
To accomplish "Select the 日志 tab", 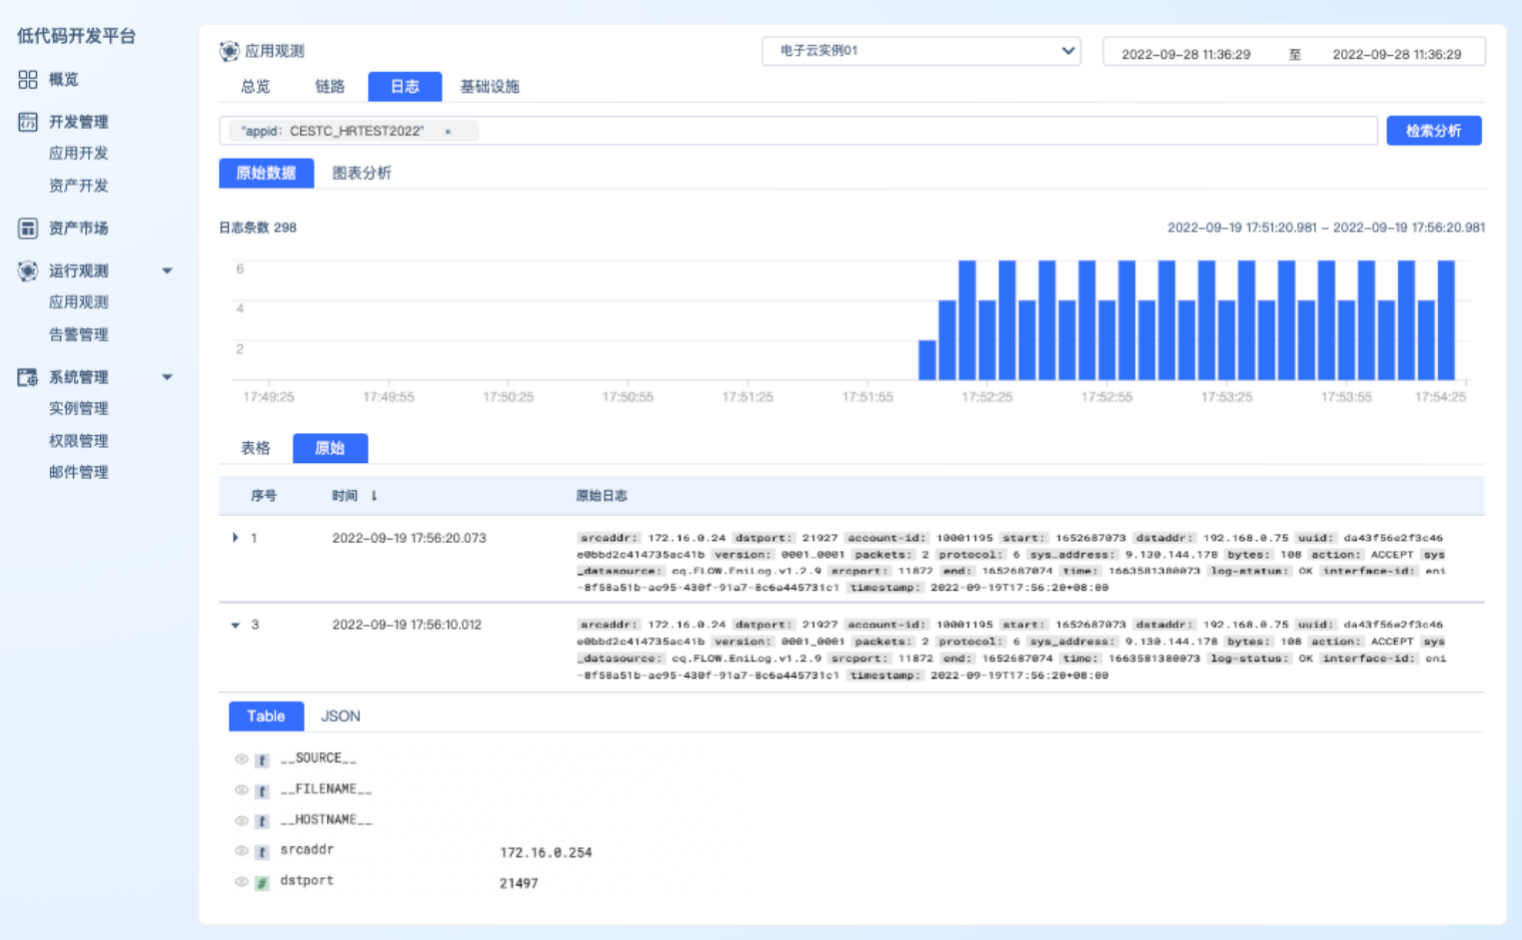I will (x=405, y=87).
